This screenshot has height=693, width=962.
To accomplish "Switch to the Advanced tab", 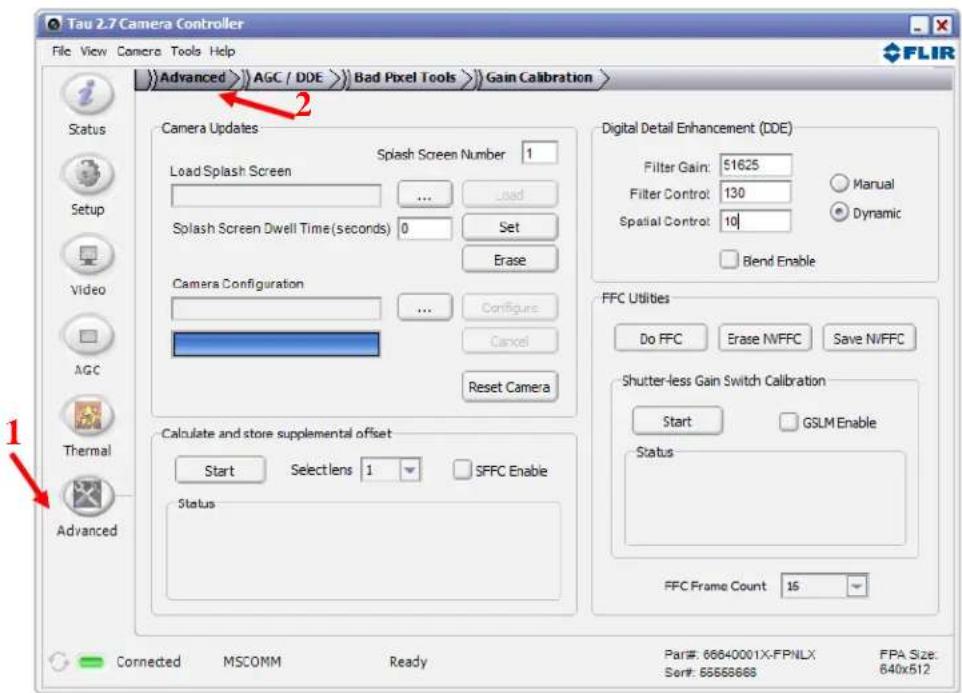I will click(x=192, y=78).
